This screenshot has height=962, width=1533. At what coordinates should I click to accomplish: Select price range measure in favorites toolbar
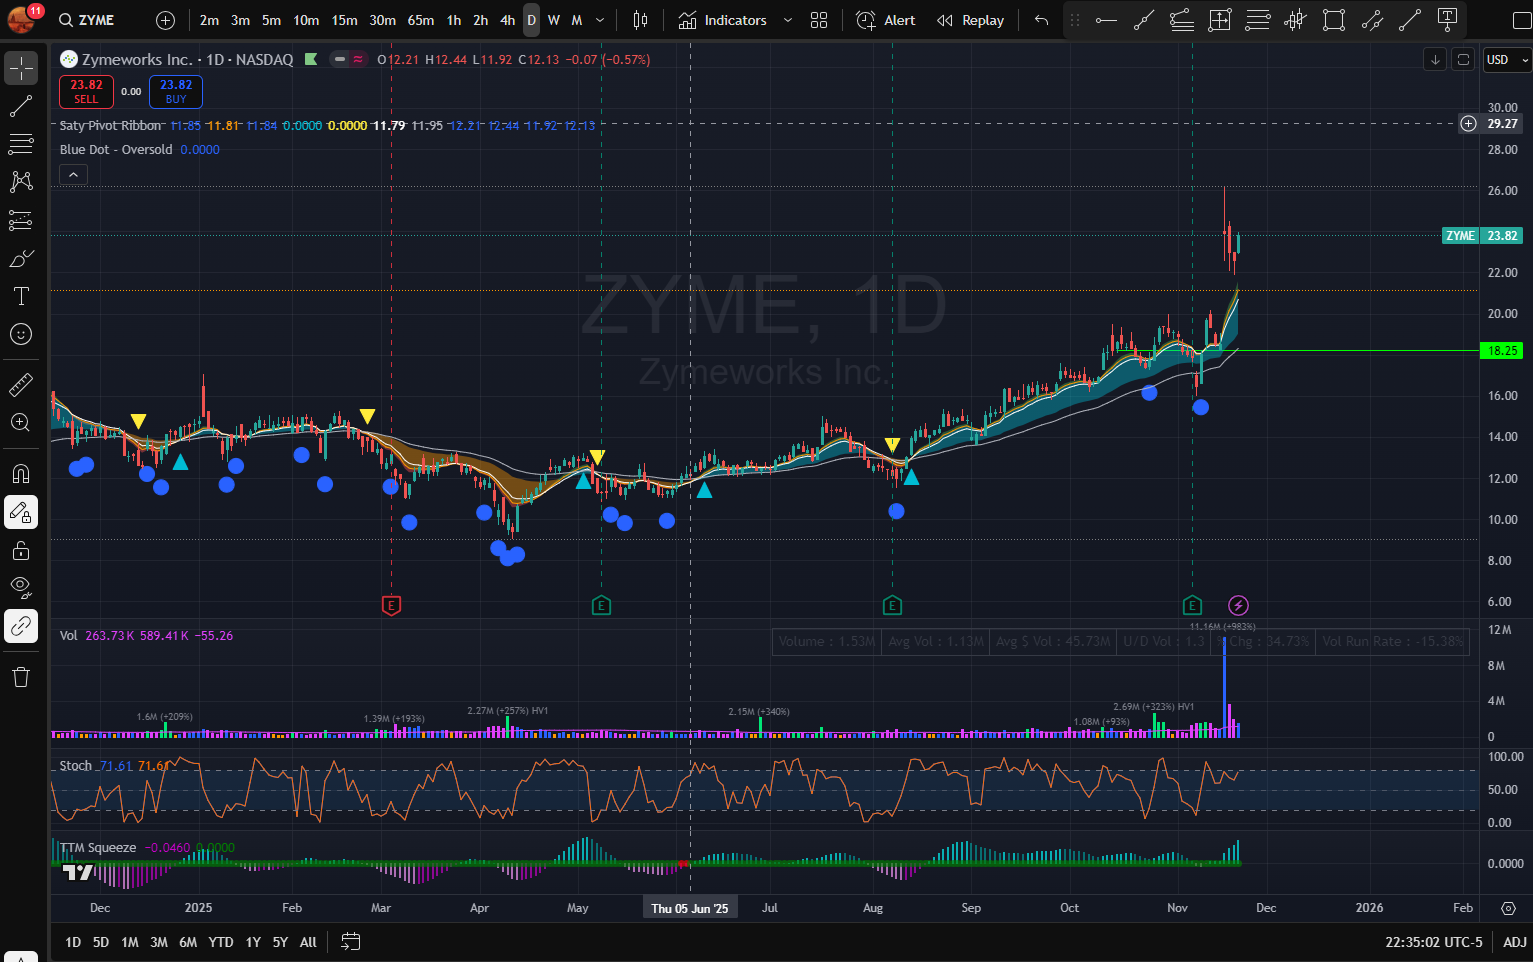[x=1220, y=20]
